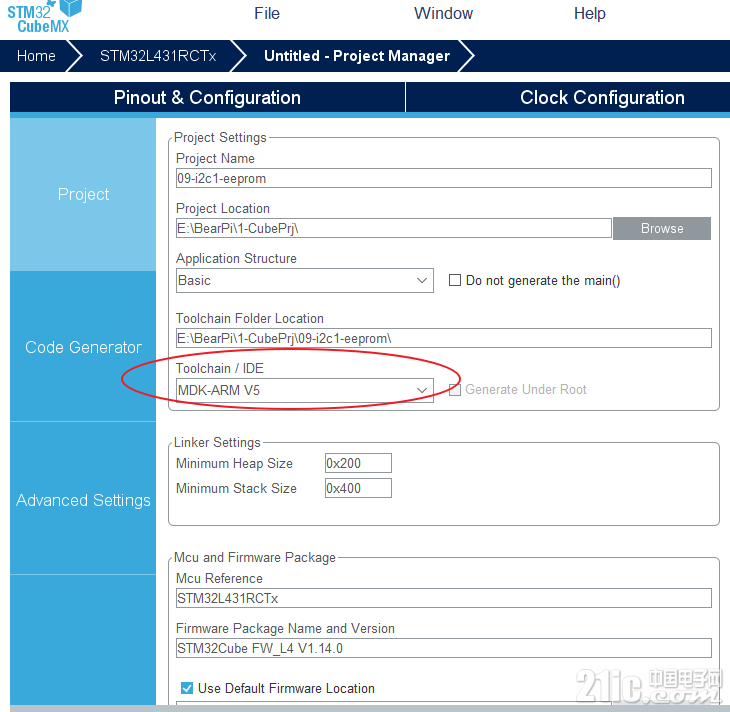Open the File menu
The width and height of the screenshot is (730, 712).
click(267, 14)
